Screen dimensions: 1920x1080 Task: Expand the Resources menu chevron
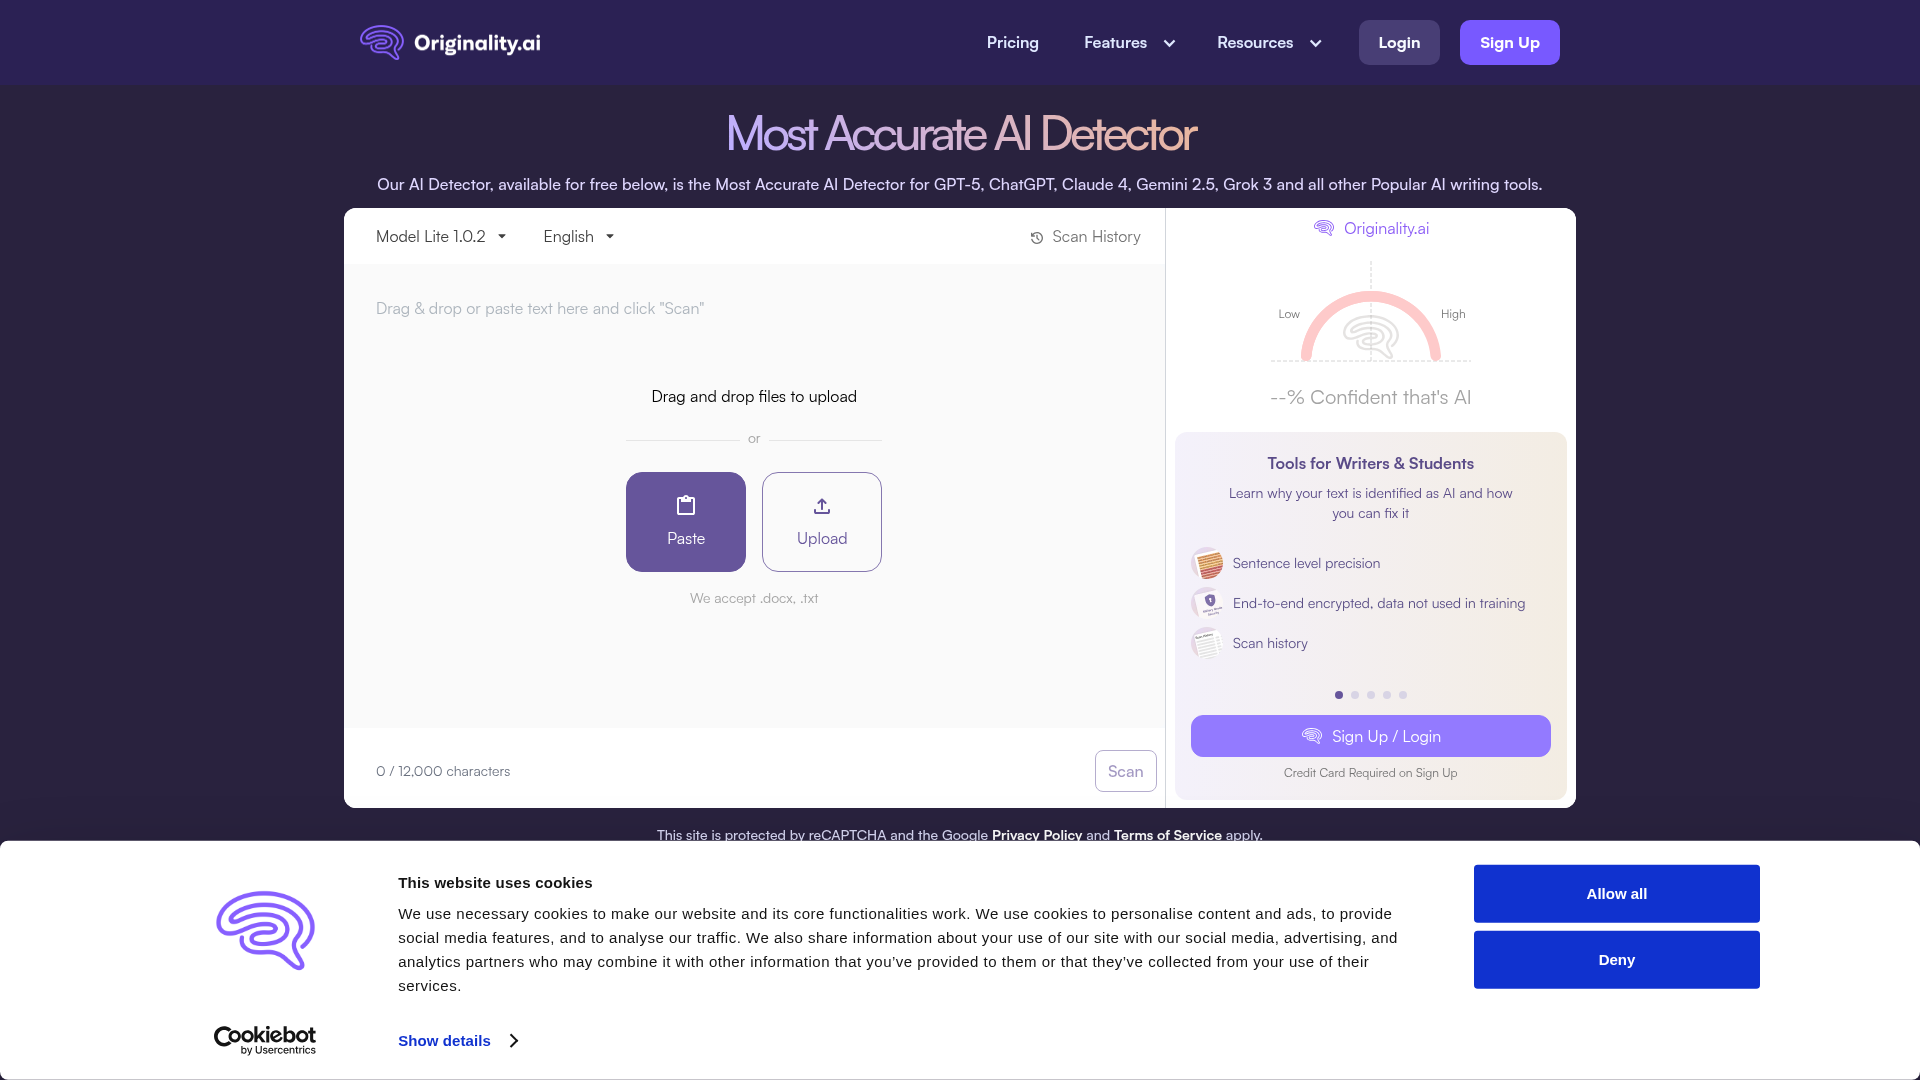point(1314,43)
